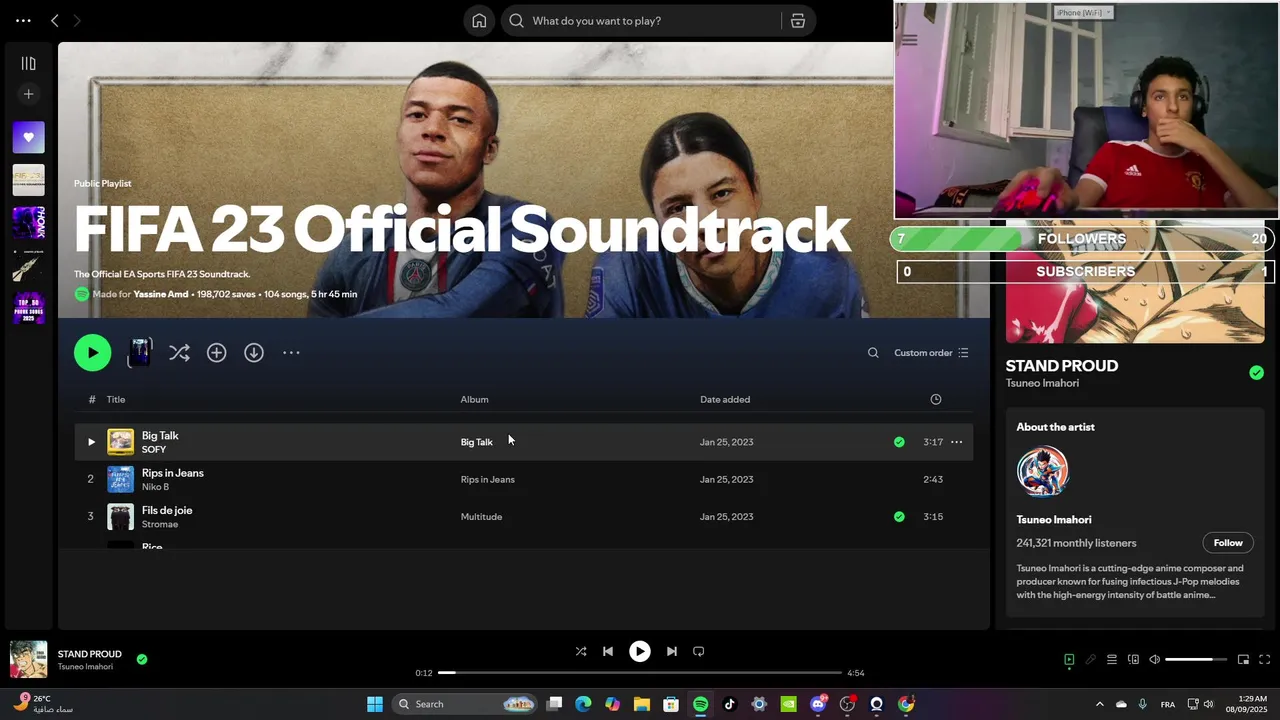Expand system tray hidden icons chevron
1280x720 pixels.
(x=1100, y=704)
